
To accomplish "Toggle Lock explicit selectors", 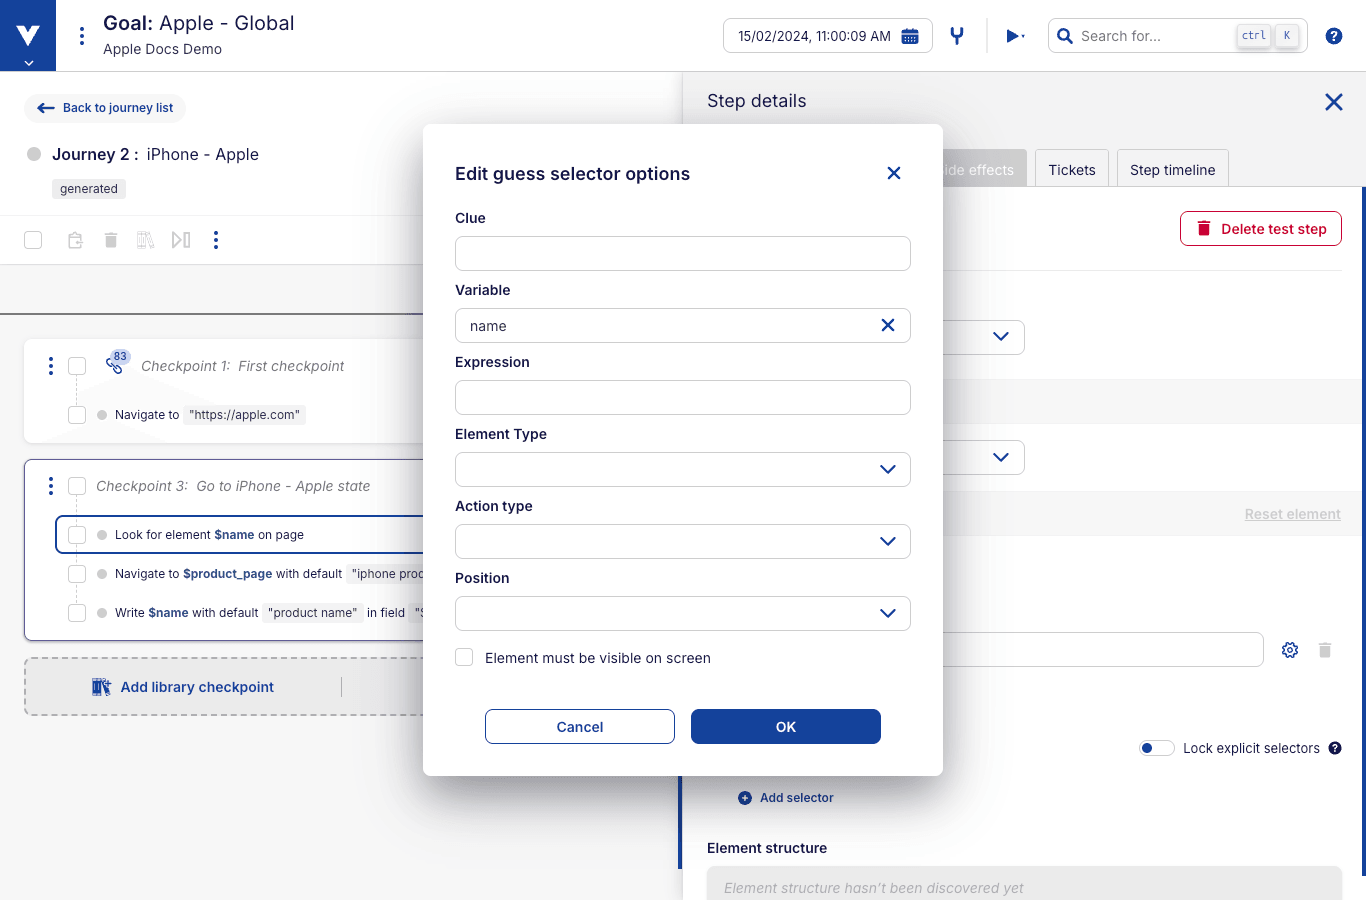I will tap(1156, 747).
